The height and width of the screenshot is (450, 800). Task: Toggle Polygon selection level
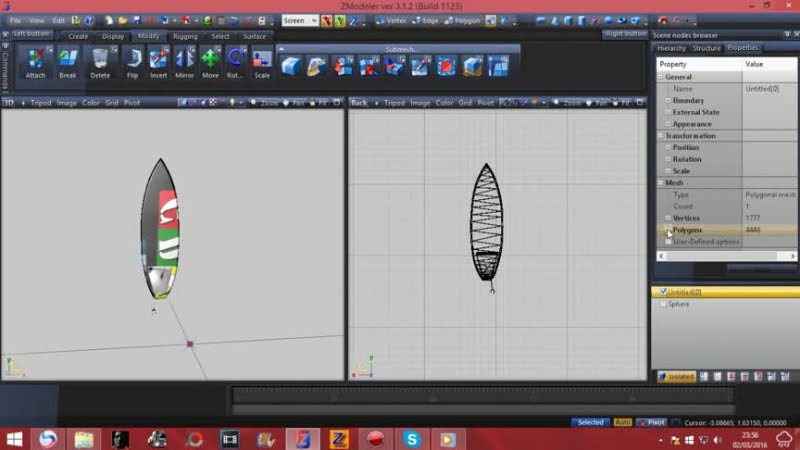[x=462, y=20]
